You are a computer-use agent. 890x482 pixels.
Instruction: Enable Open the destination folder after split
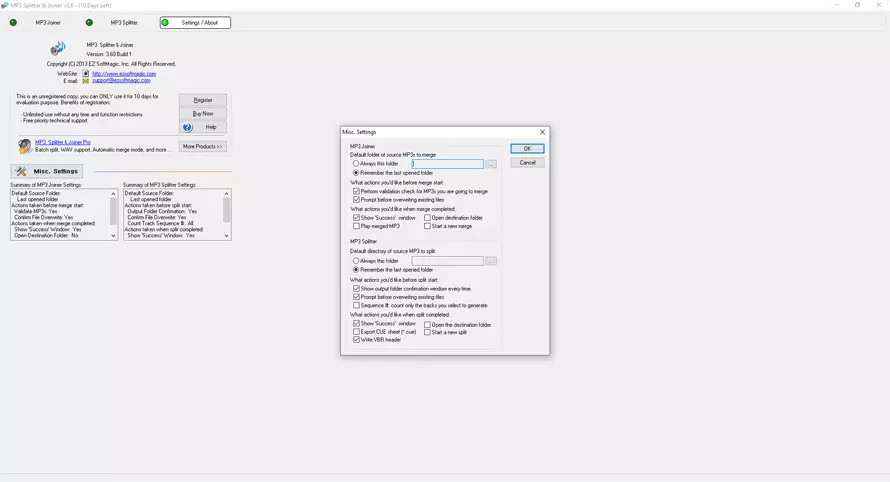[427, 325]
